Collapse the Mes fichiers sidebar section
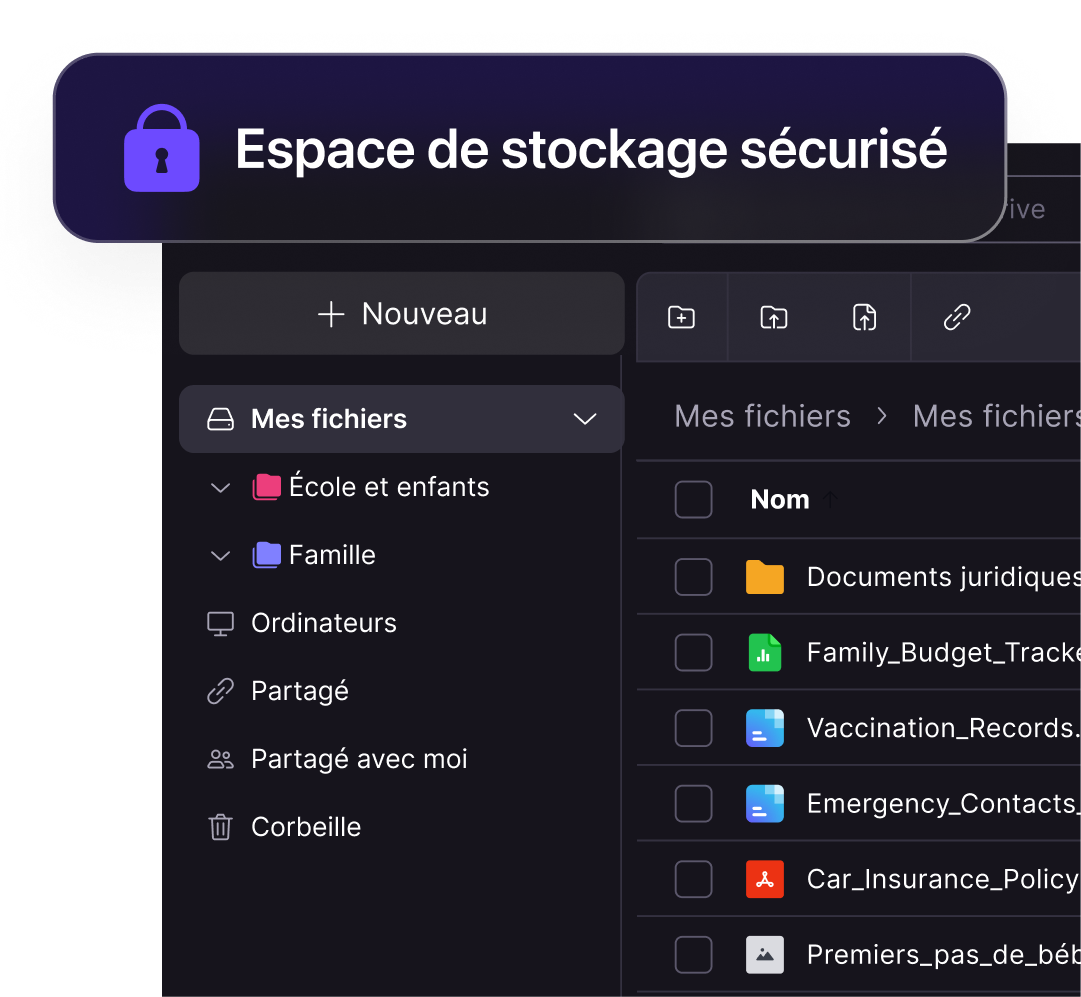Viewport: 1081px width, 997px height. click(585, 419)
